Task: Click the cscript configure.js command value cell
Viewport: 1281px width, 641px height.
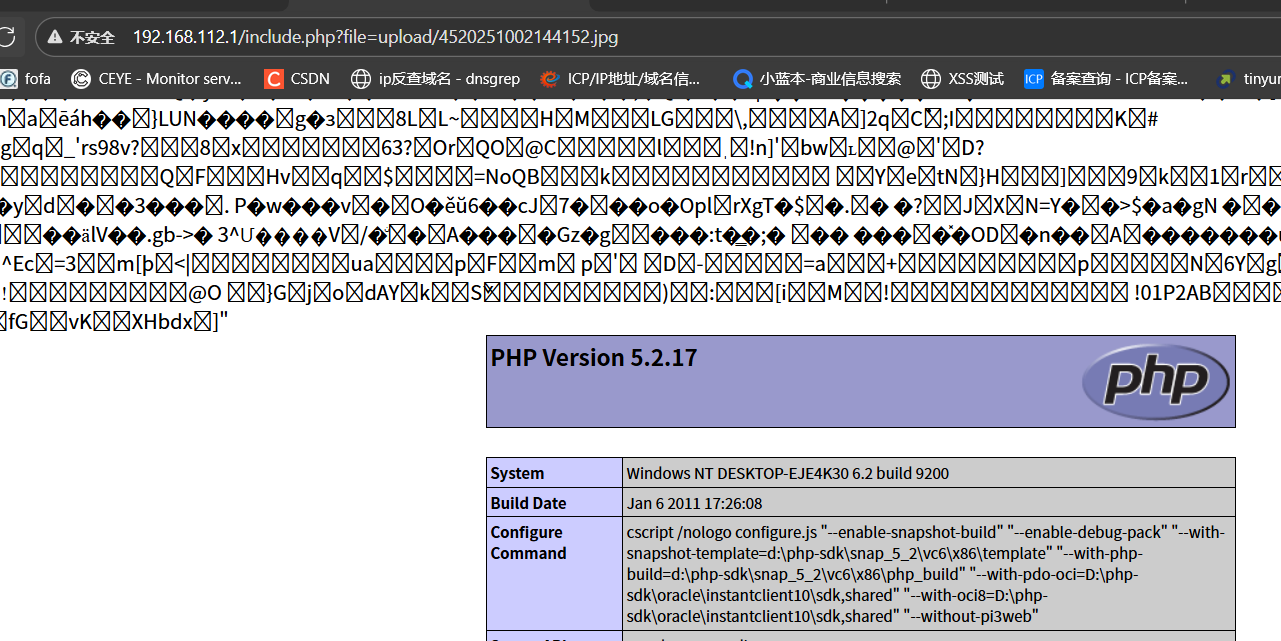Action: tap(929, 574)
